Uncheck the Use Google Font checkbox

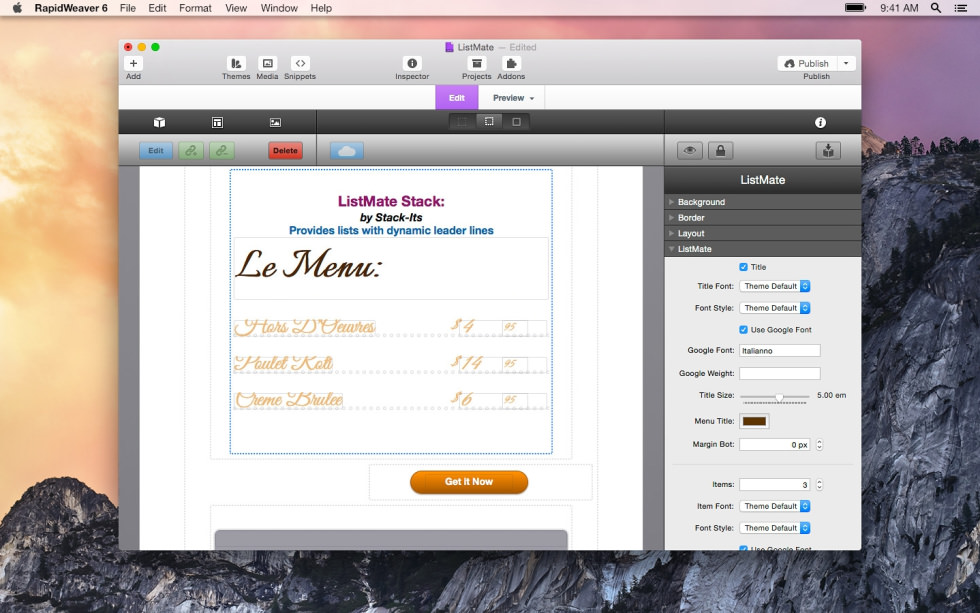743,329
